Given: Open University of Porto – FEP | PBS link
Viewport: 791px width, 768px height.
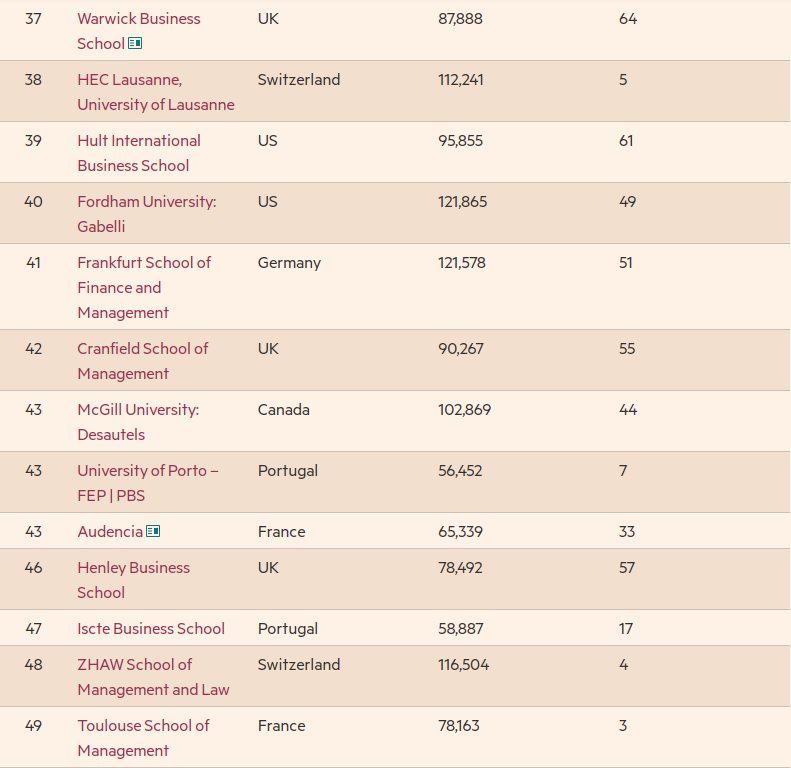Looking at the screenshot, I should pyautogui.click(x=148, y=483).
